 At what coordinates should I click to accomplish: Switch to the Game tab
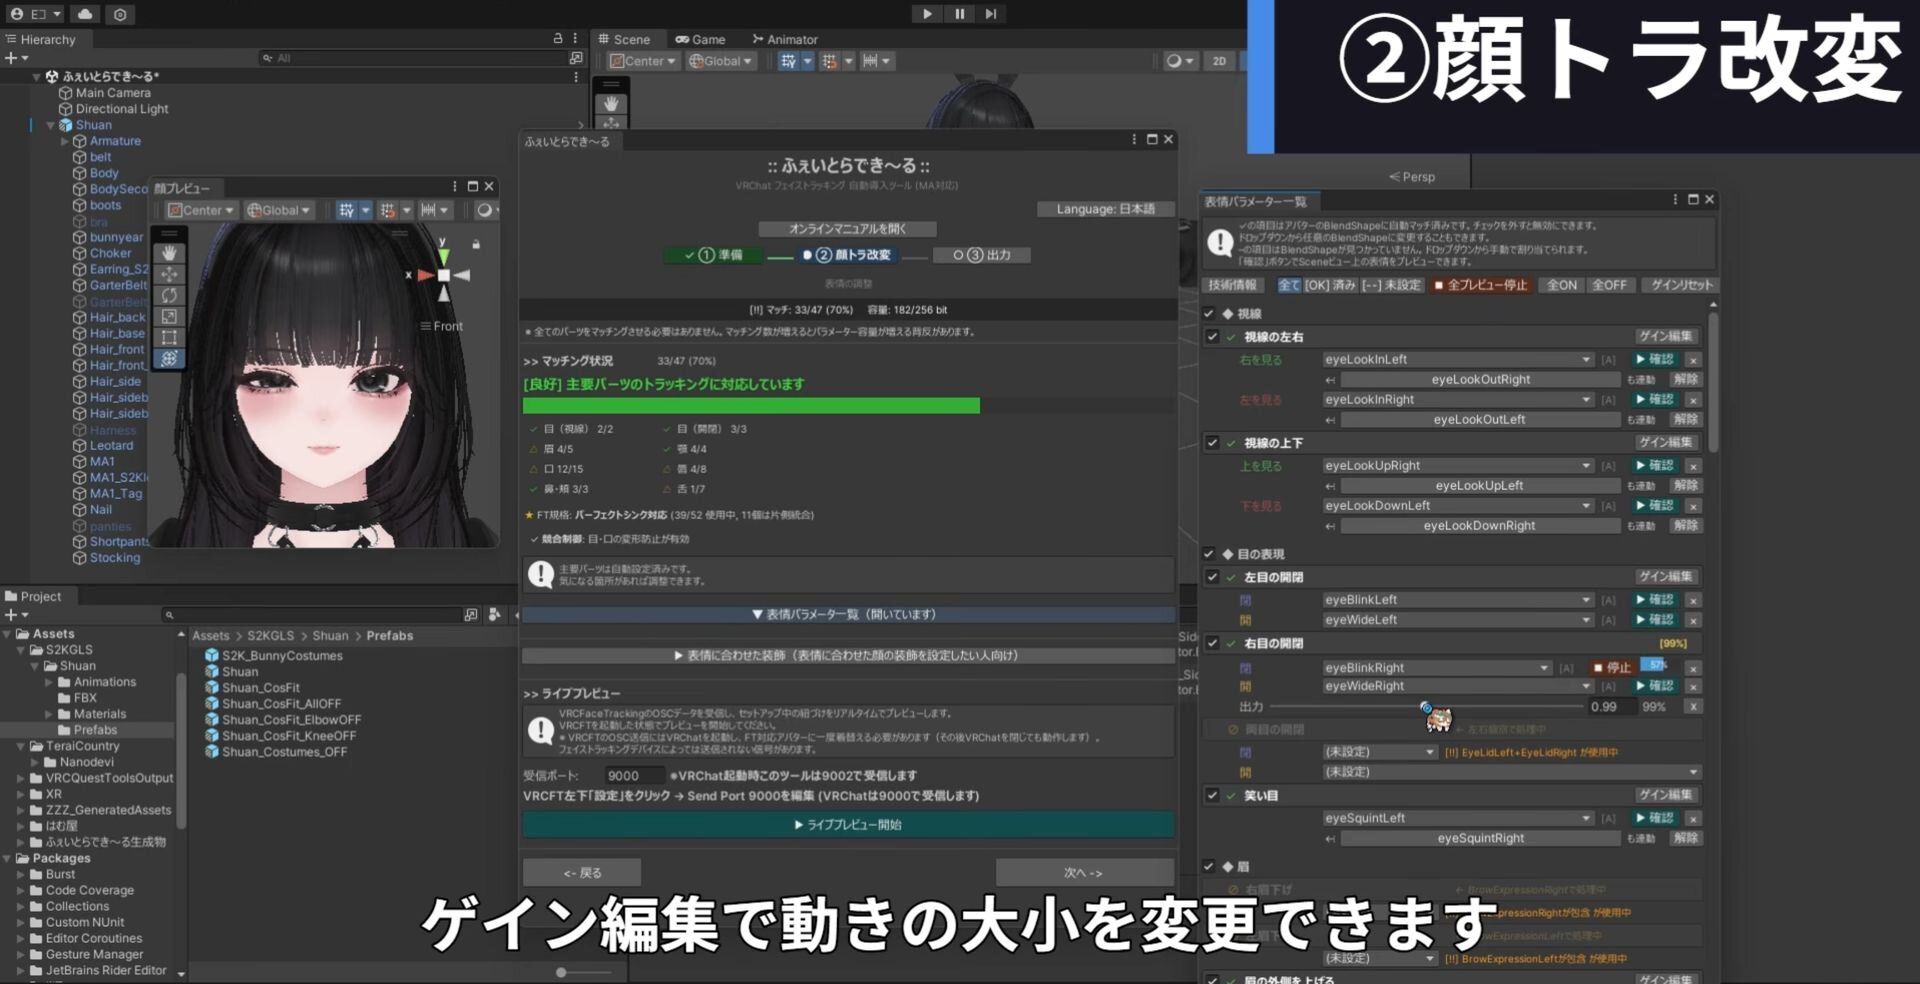(700, 39)
